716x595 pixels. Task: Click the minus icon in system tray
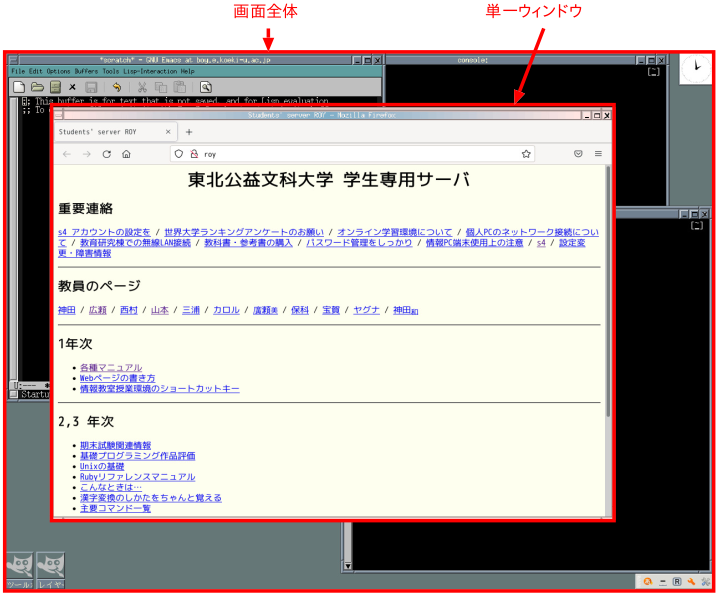663,582
